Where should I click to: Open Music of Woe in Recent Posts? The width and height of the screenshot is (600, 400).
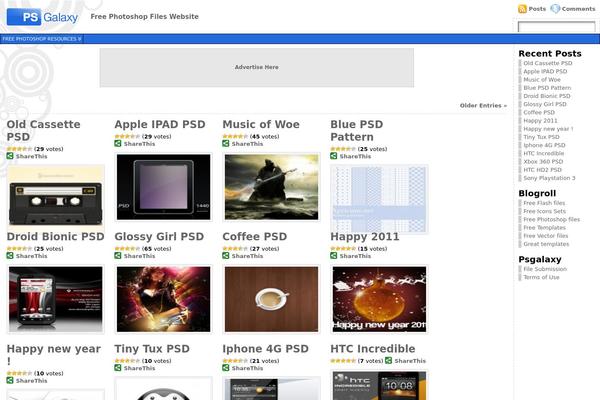click(x=542, y=80)
